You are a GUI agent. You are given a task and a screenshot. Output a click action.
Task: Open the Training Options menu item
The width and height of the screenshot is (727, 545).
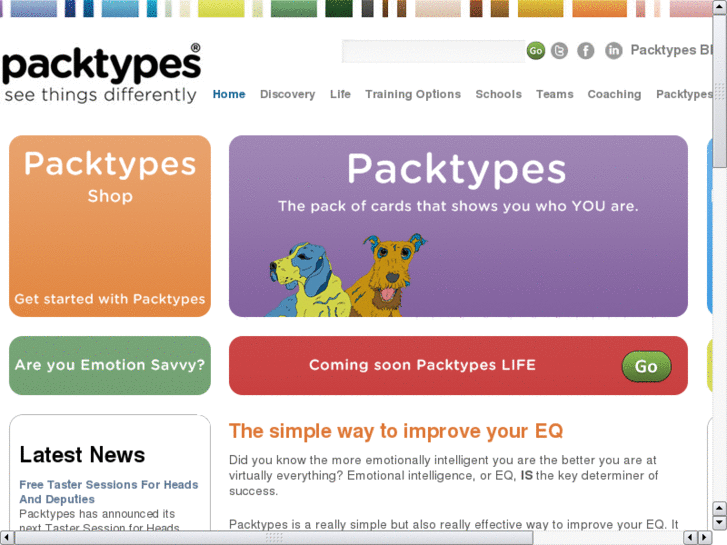[x=413, y=94]
